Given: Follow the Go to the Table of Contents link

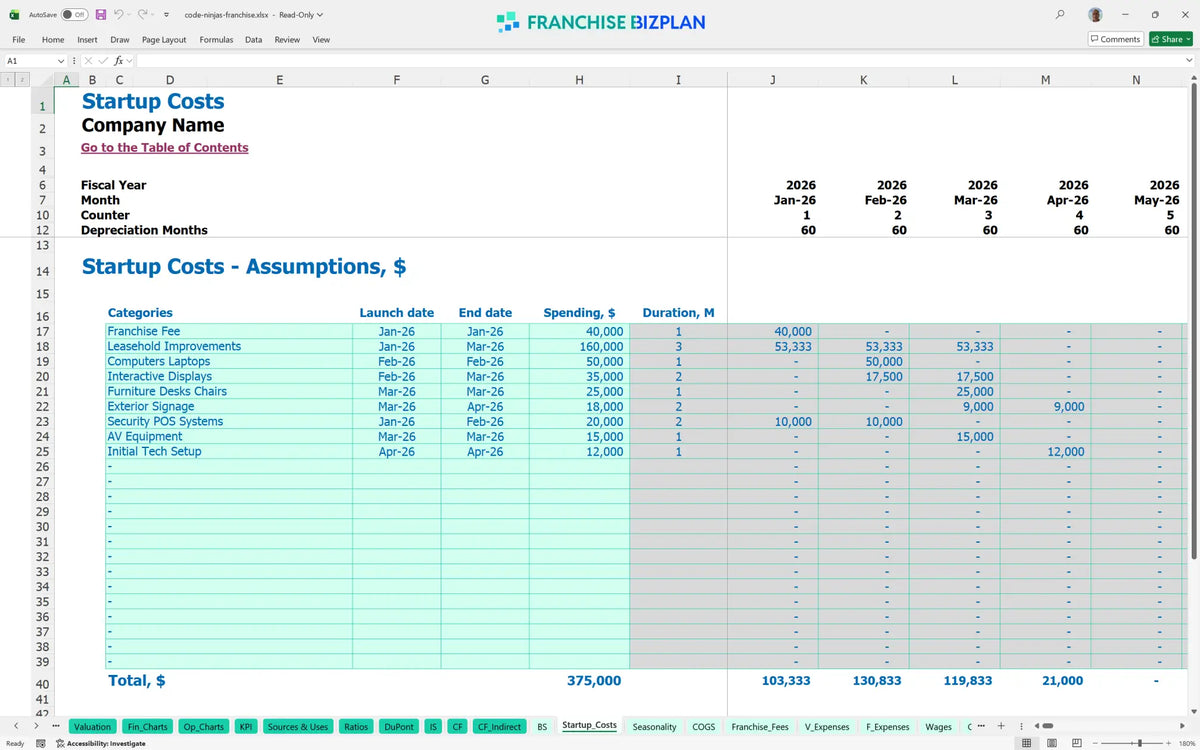Looking at the screenshot, I should [165, 147].
